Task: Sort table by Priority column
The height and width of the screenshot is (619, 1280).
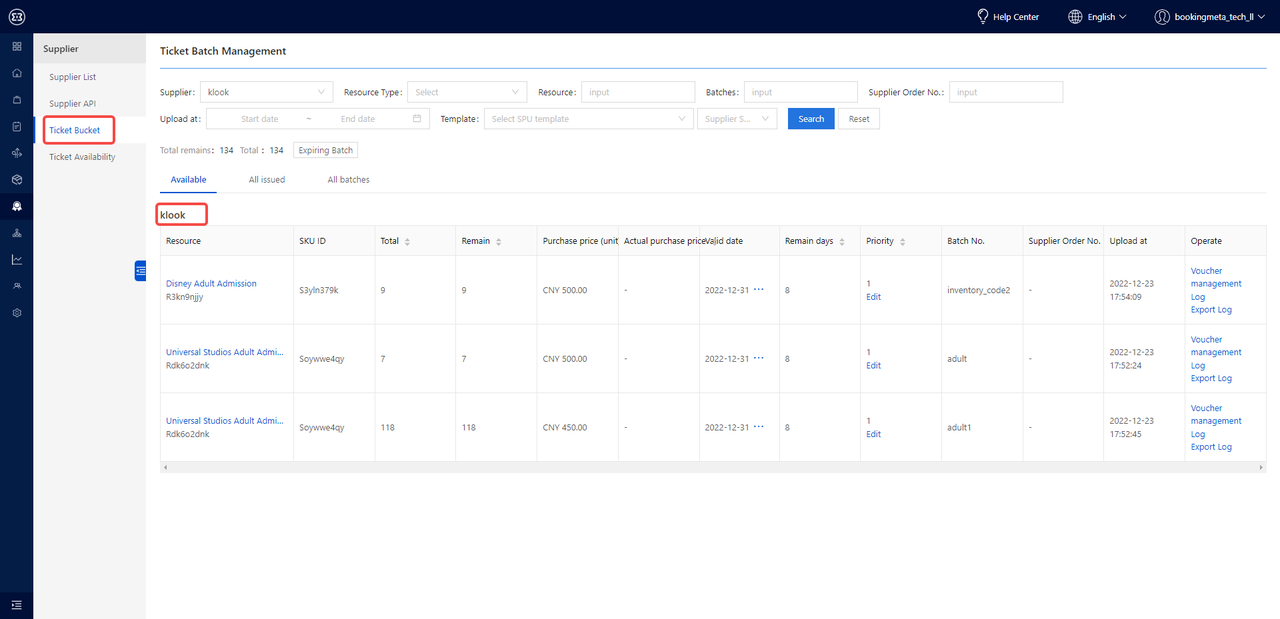Action: 903,242
